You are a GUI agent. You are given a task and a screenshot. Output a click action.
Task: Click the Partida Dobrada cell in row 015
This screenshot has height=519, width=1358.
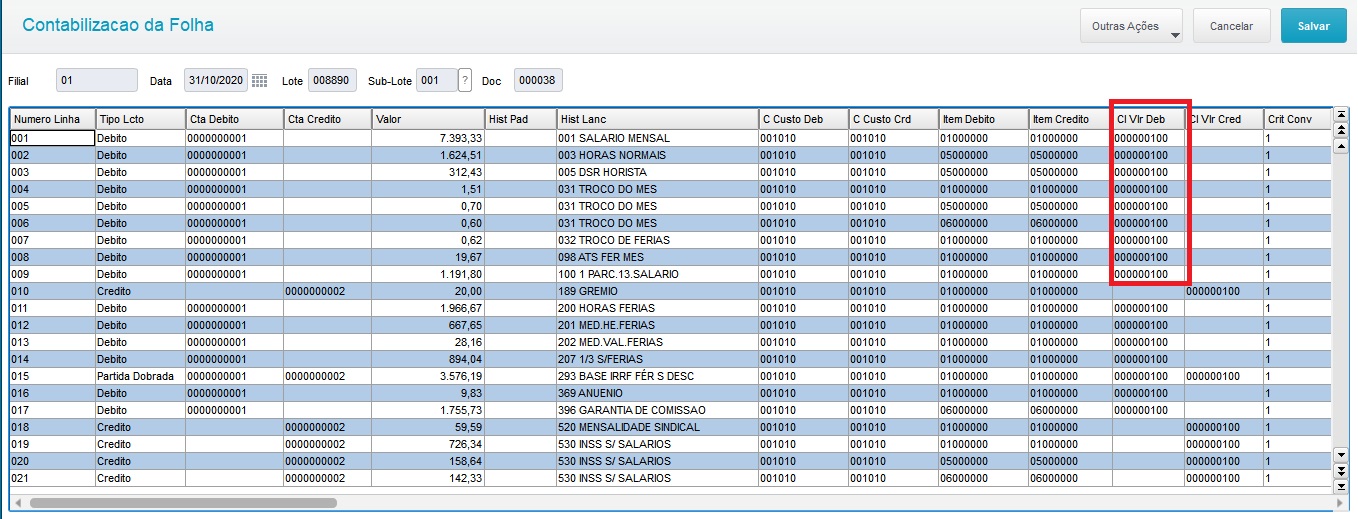pyautogui.click(x=140, y=376)
